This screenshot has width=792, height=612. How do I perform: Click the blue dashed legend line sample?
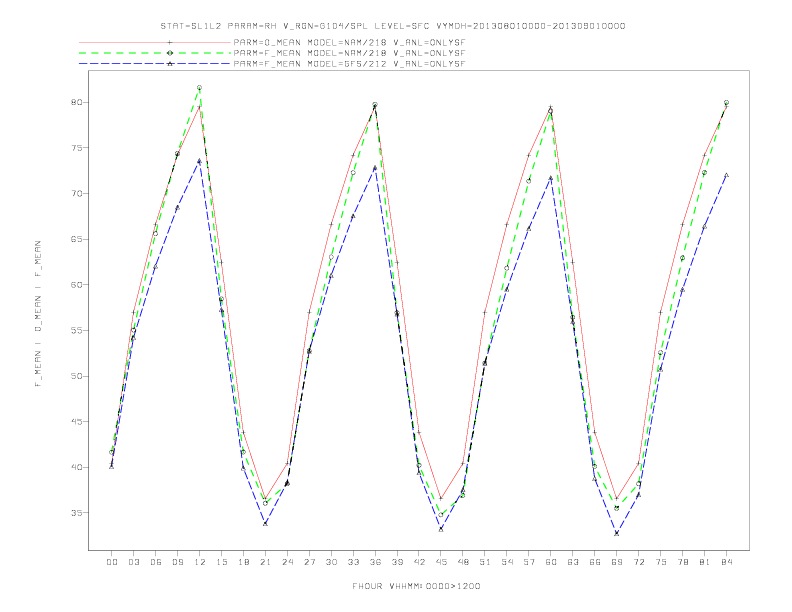coord(155,64)
